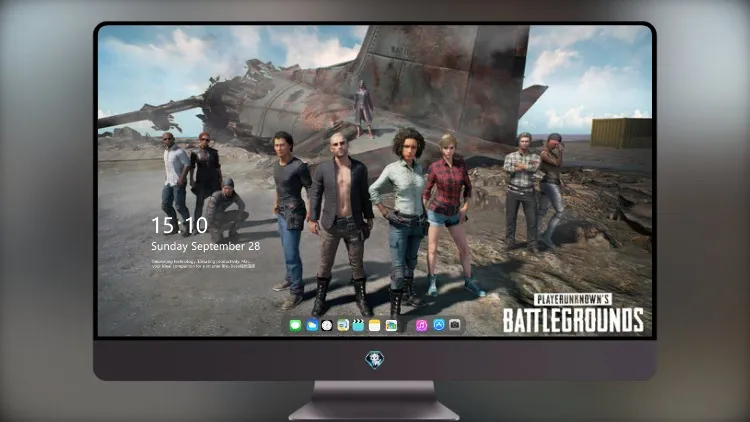Screen dimensions: 750x422
Task: Open the yellow Notes app in dock
Action: (375, 325)
